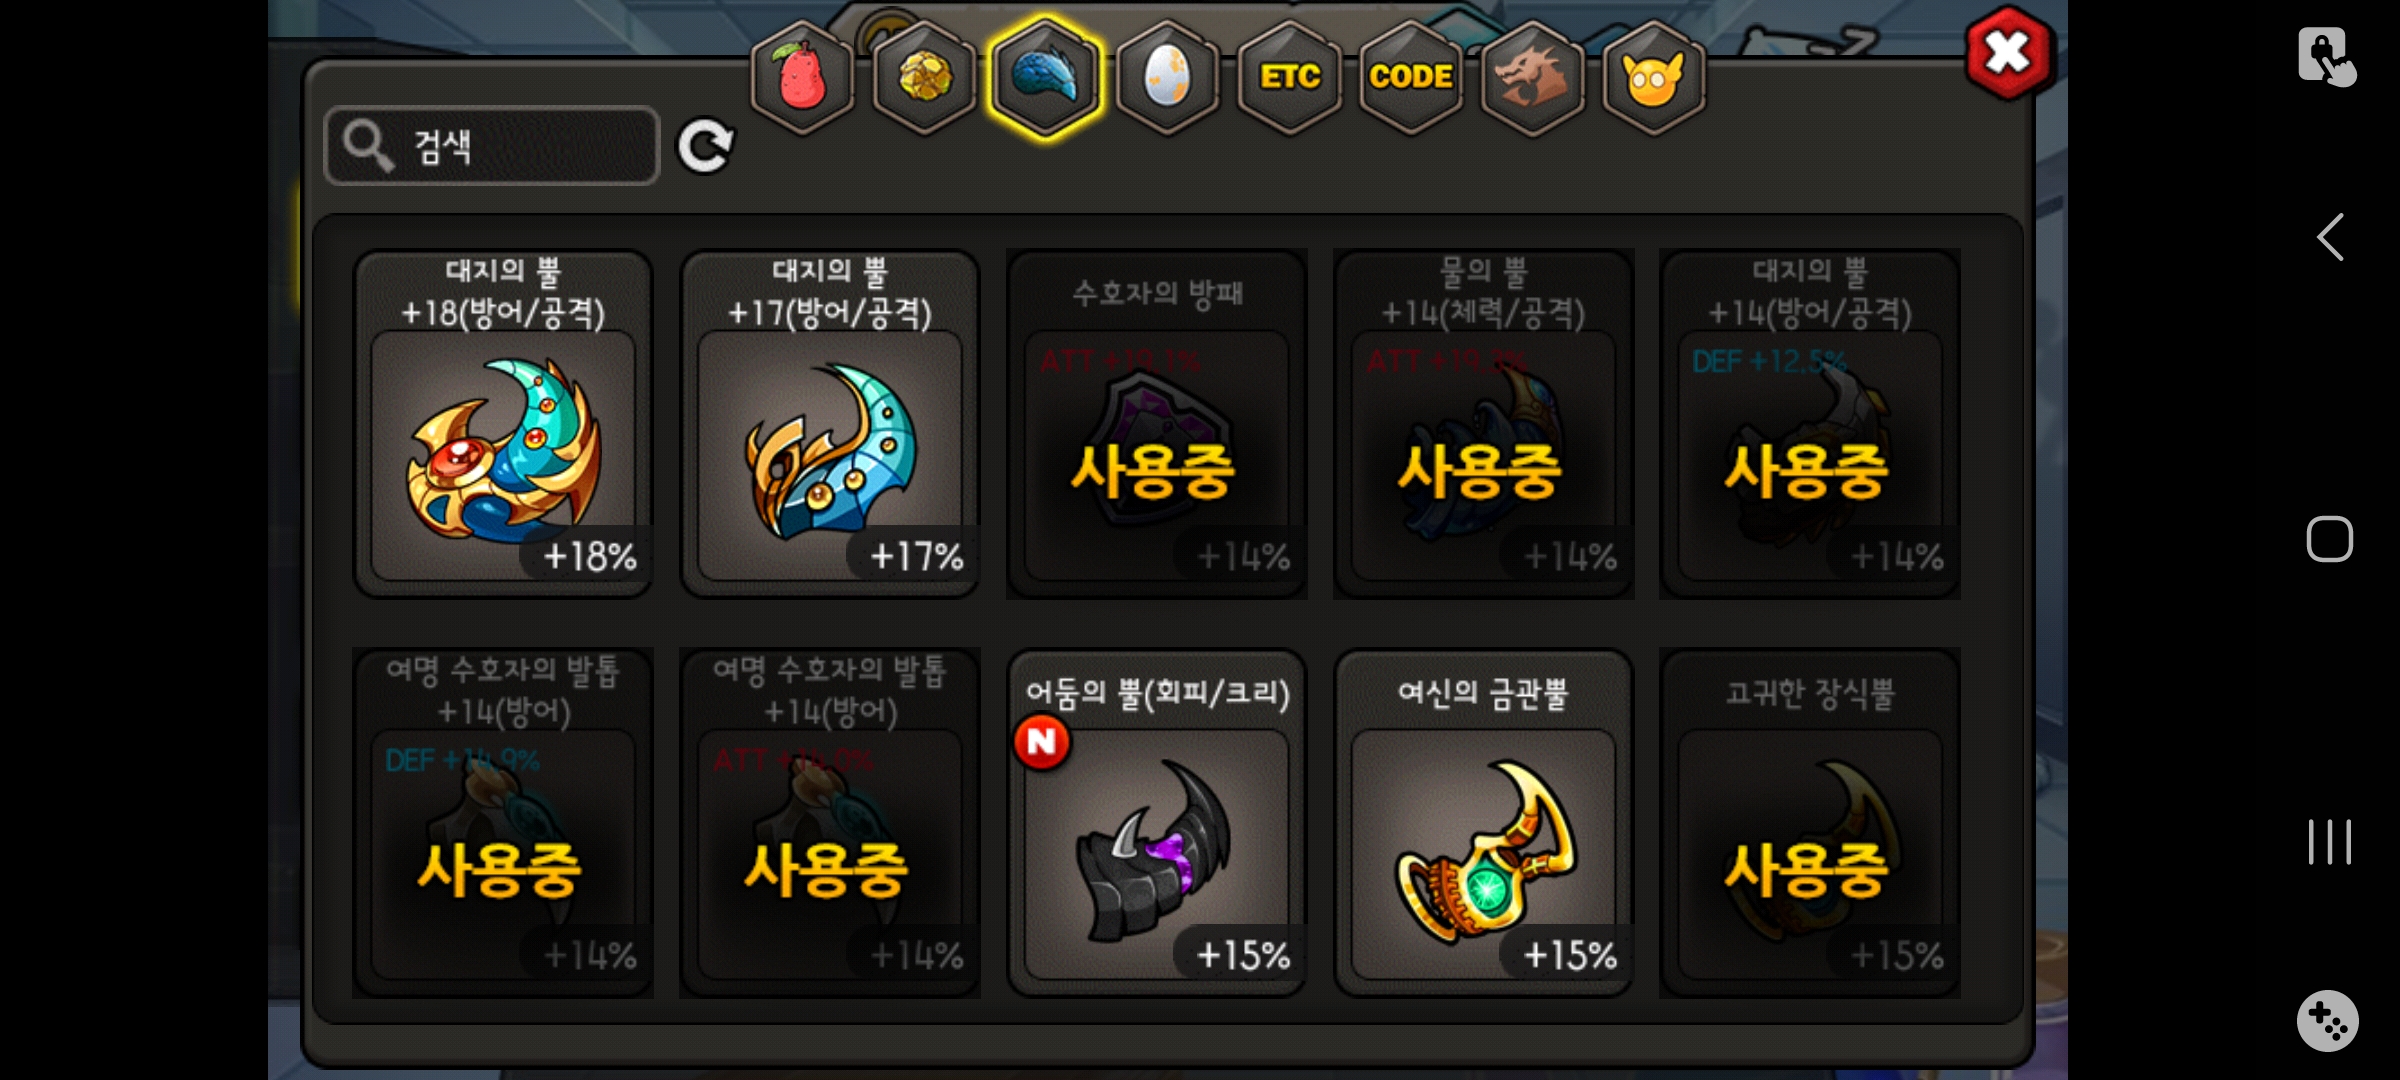Open the fruit food category tab
This screenshot has width=2400, height=1080.
click(x=802, y=77)
